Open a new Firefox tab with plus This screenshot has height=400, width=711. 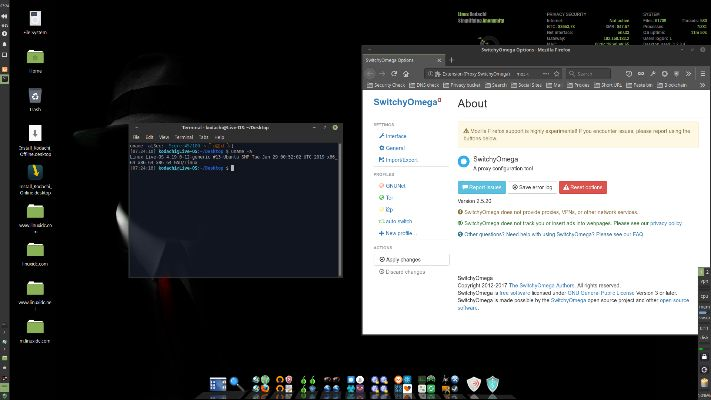[451, 60]
